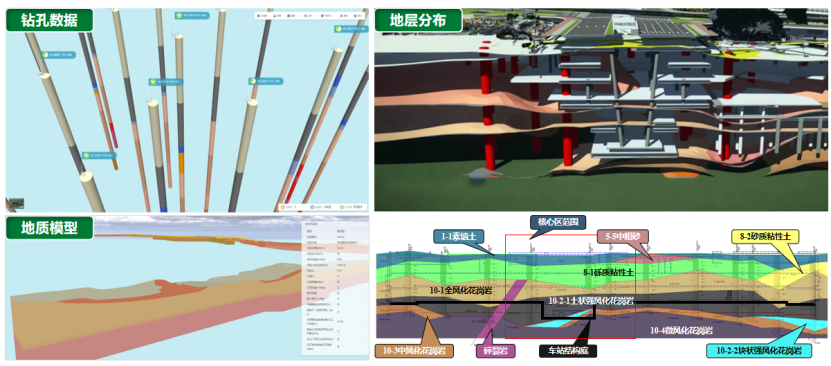Click the orange status counter at bottom
Image resolution: width=831 pixels, height=366 pixels.
tap(288, 207)
